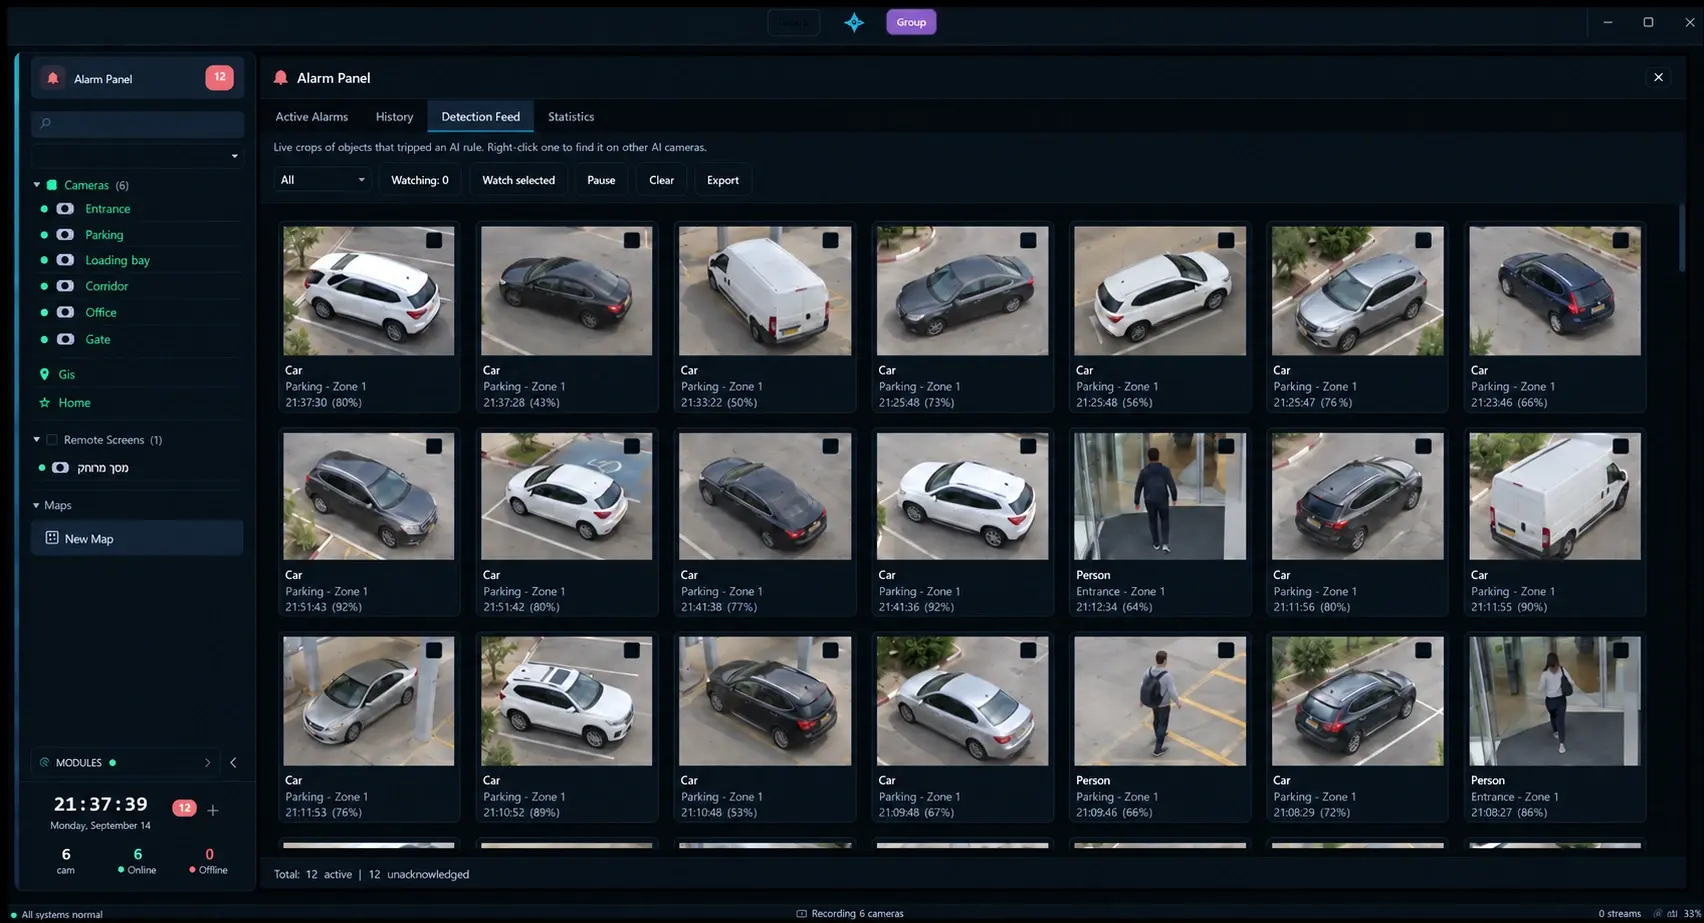Collapse sidebar with the left chevron icon
The image size is (1704, 923).
tap(233, 762)
